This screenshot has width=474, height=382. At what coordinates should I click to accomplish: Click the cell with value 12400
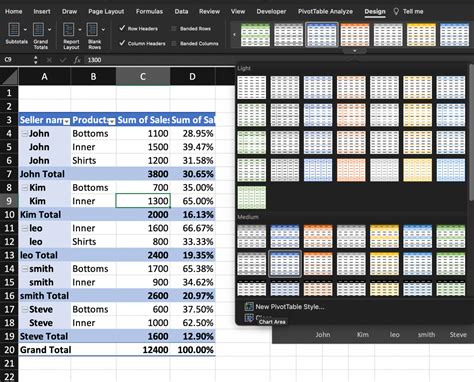coord(143,350)
